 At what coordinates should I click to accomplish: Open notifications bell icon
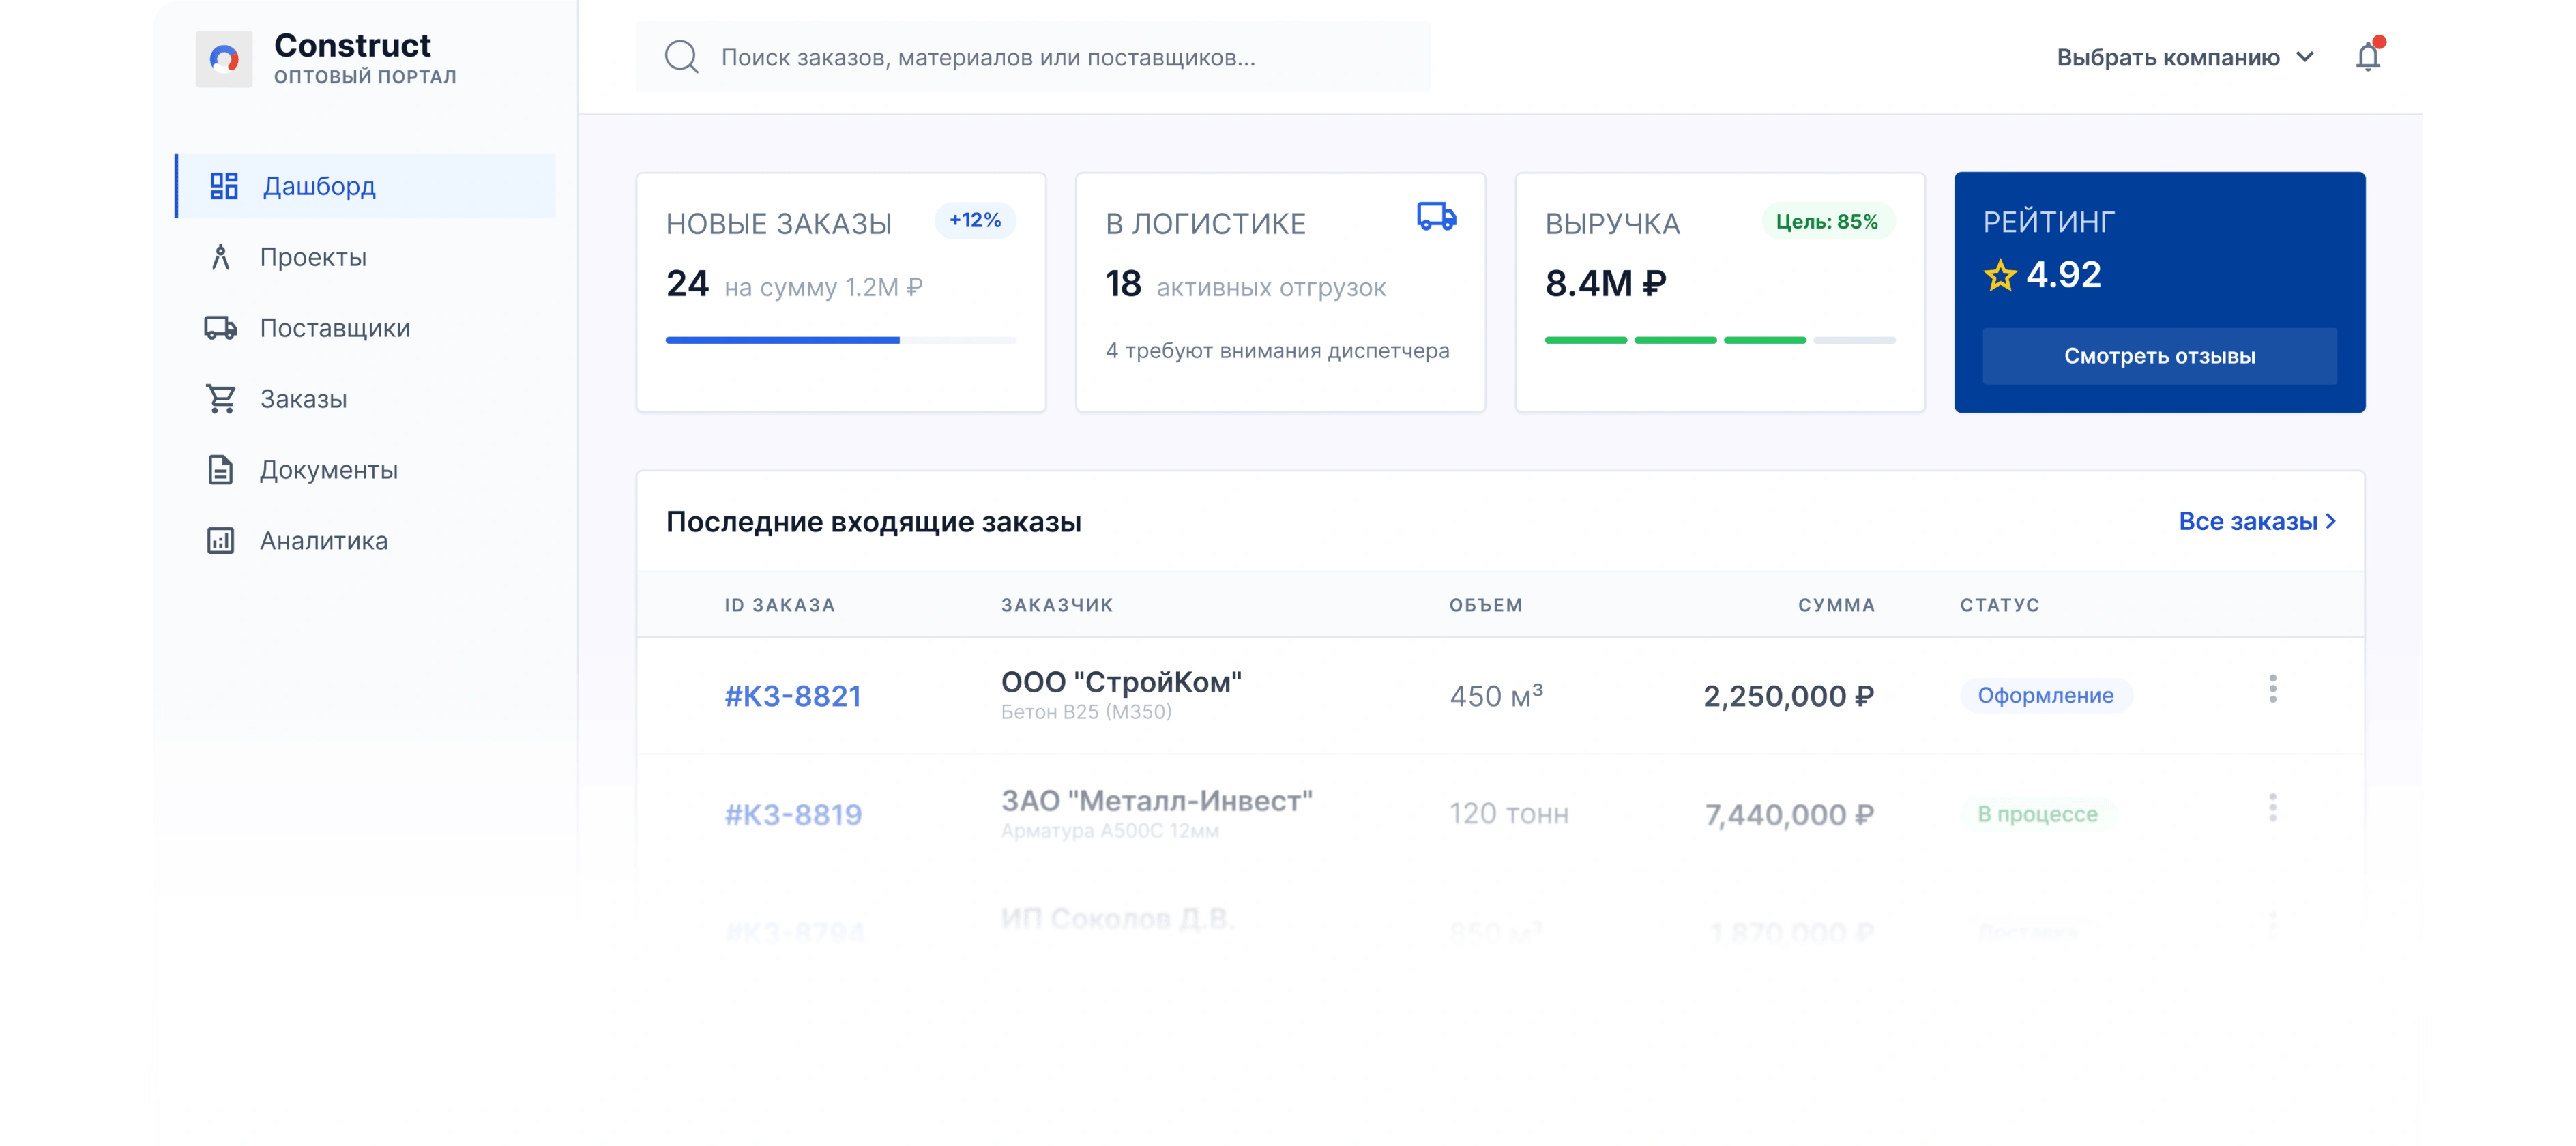2368,56
